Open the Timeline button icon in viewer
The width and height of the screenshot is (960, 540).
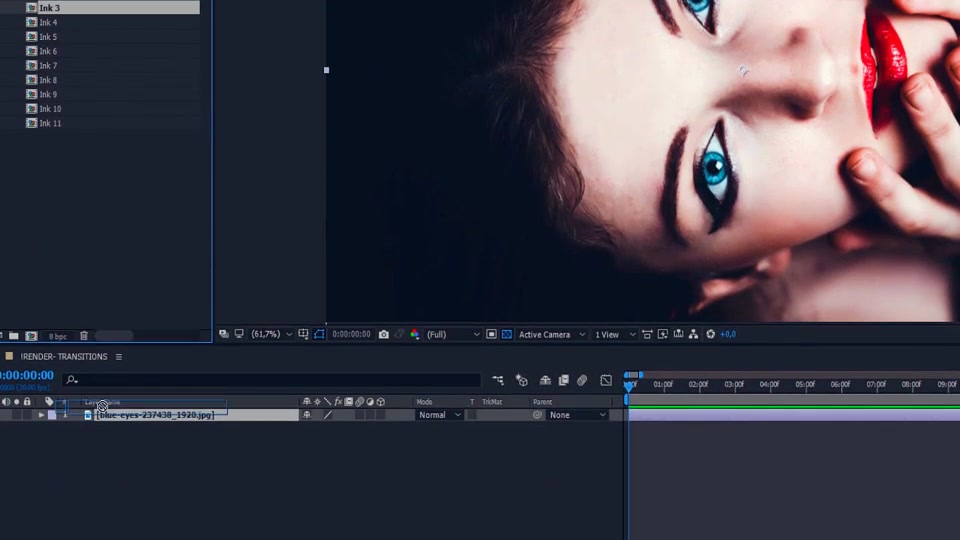pyautogui.click(x=678, y=334)
